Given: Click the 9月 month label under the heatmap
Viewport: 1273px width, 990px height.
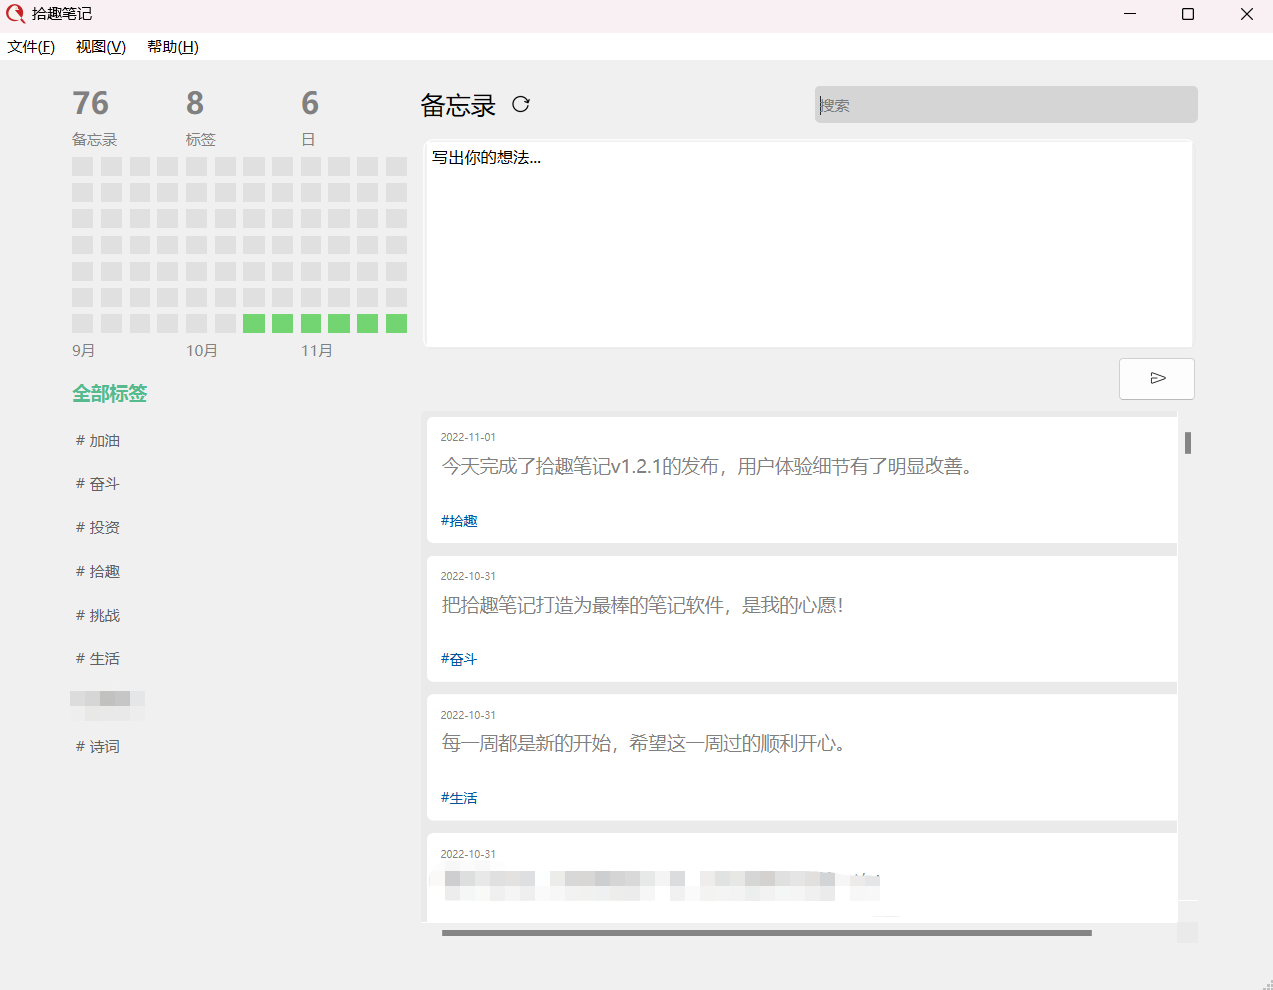Looking at the screenshot, I should click(x=83, y=351).
